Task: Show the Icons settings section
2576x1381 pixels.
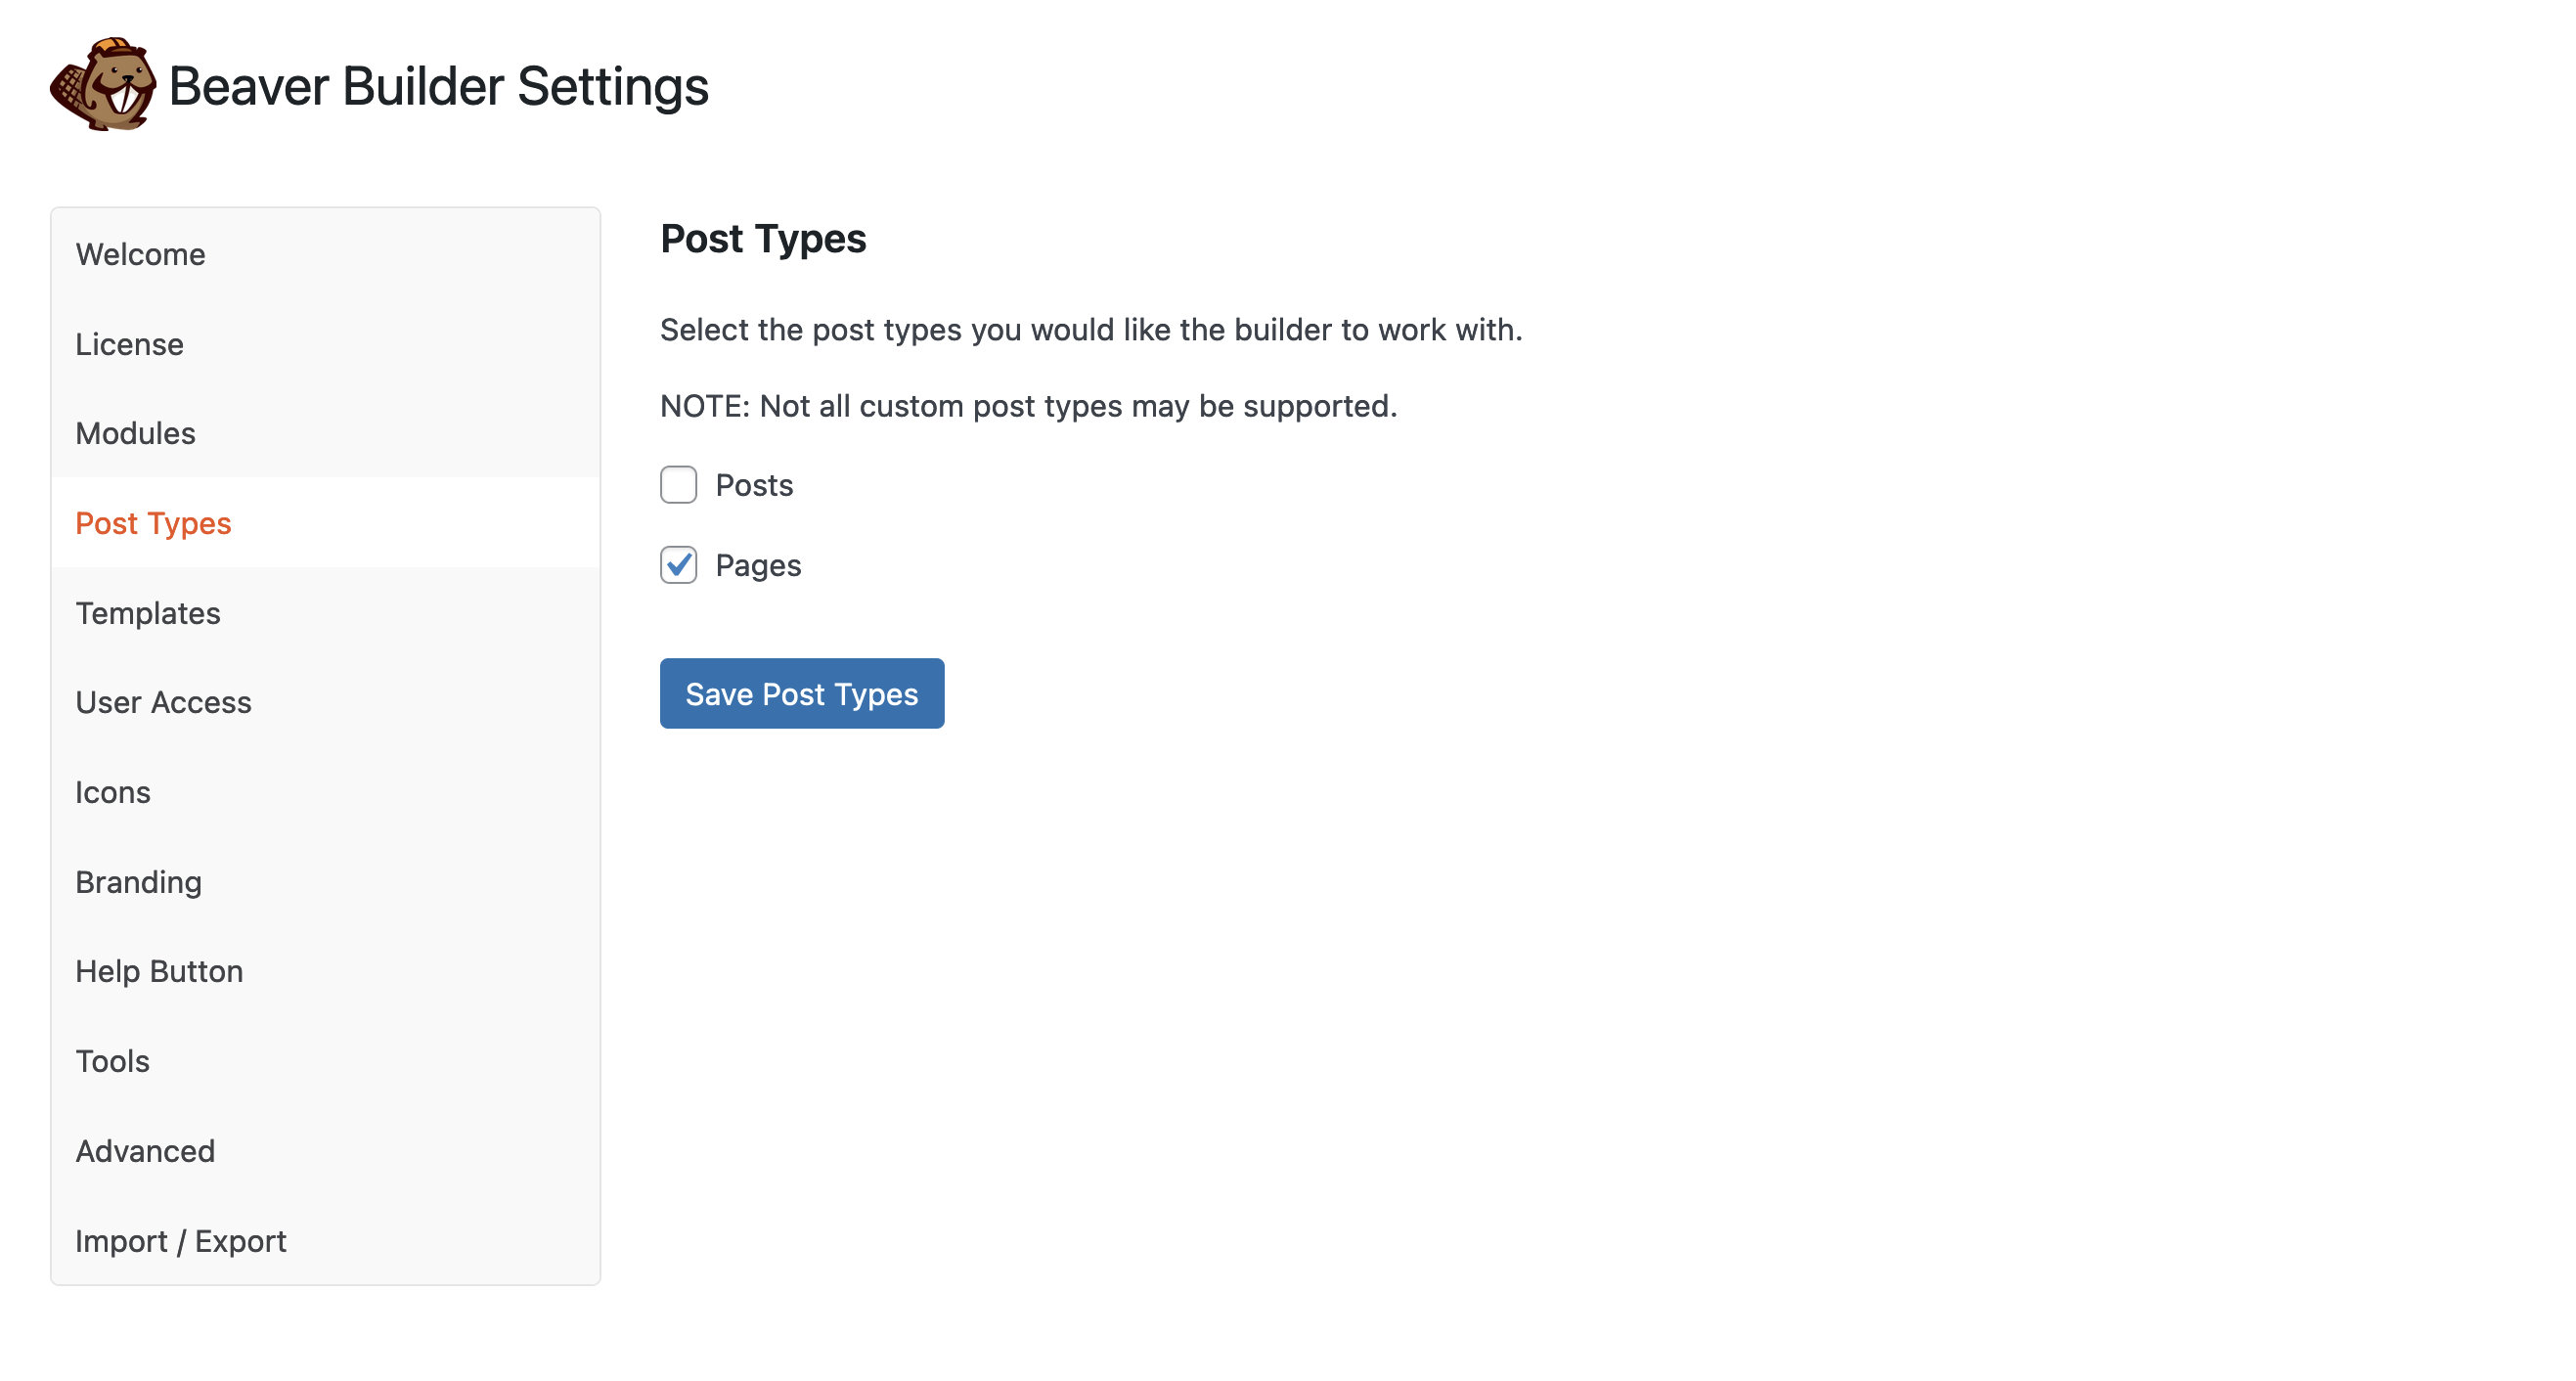Action: point(113,792)
